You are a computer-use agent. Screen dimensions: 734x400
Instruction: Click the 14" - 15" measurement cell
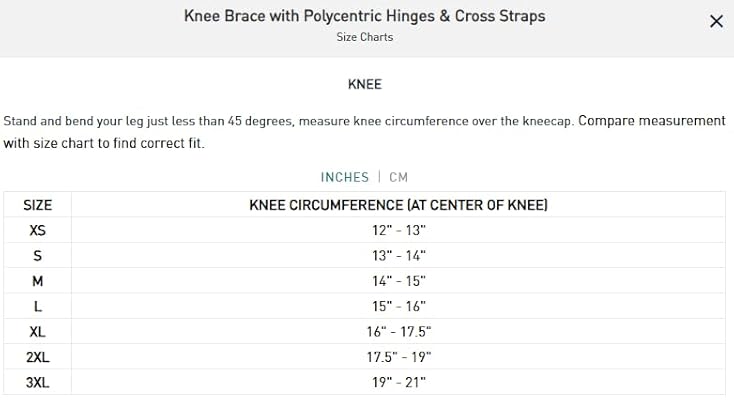[x=398, y=281]
